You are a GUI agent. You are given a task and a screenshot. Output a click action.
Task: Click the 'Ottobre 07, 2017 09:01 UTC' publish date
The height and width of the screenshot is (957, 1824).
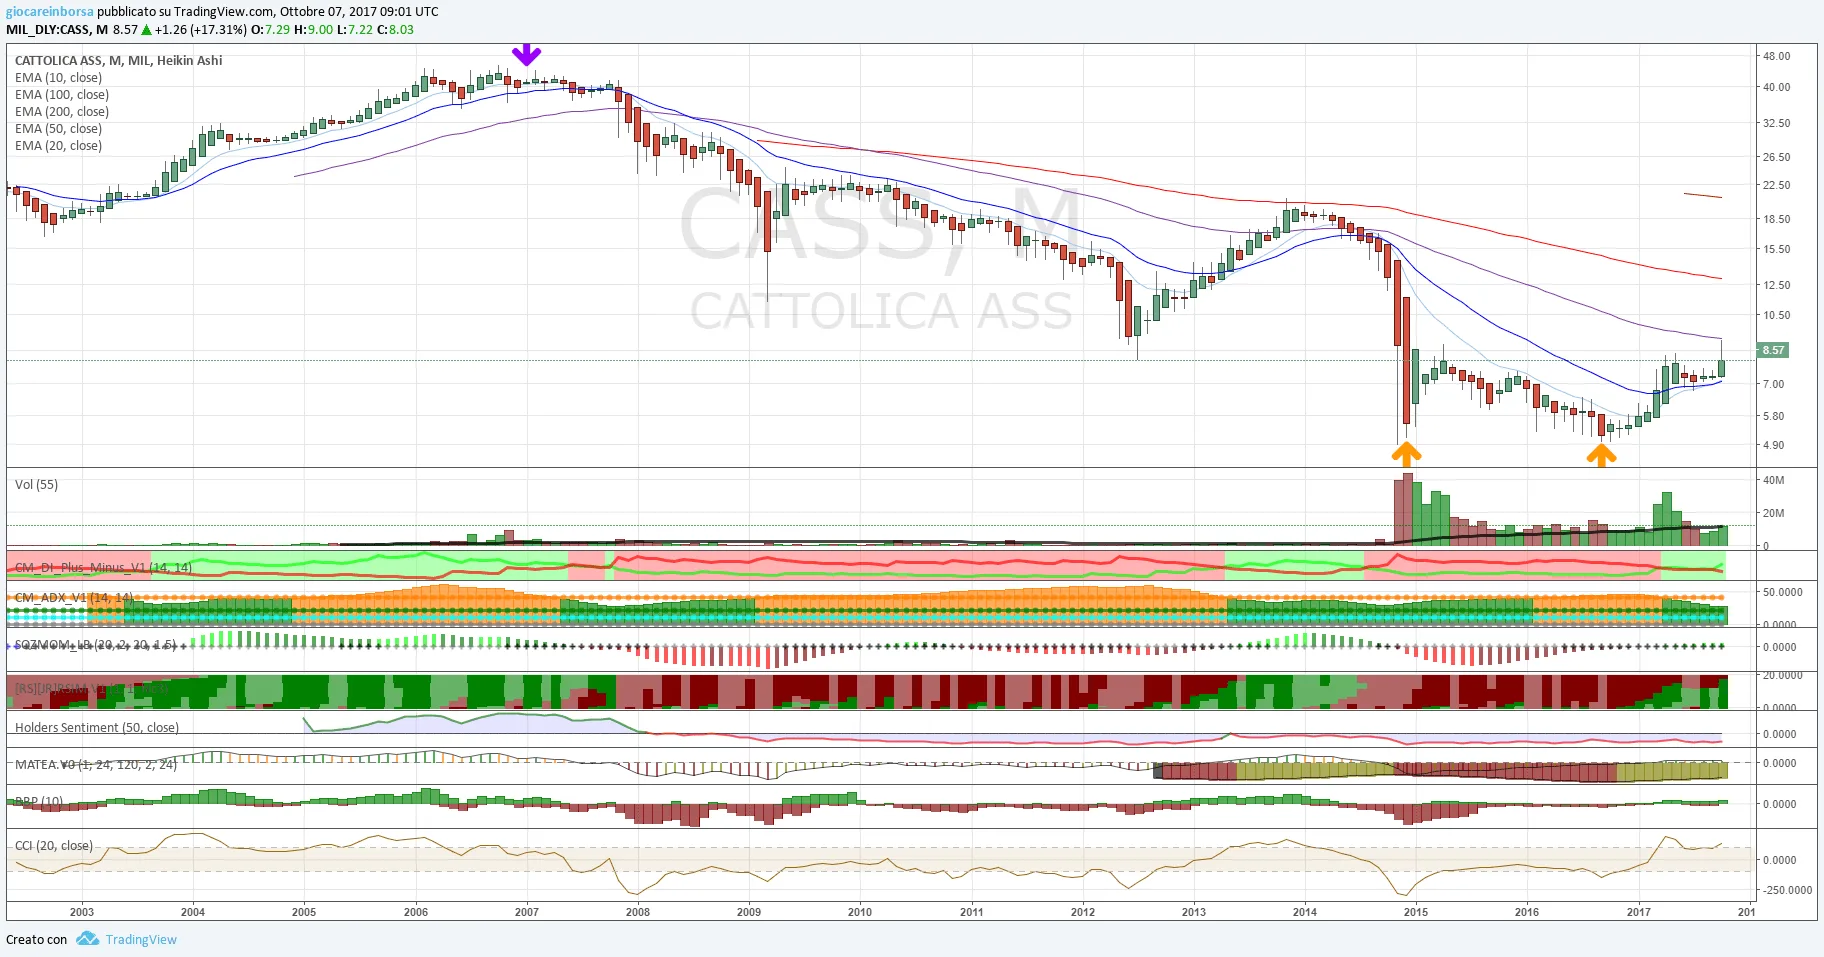tap(359, 12)
